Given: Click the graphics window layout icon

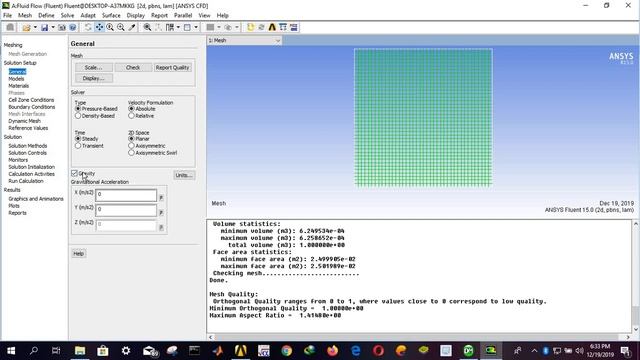Looking at the screenshot, I should (187, 27).
